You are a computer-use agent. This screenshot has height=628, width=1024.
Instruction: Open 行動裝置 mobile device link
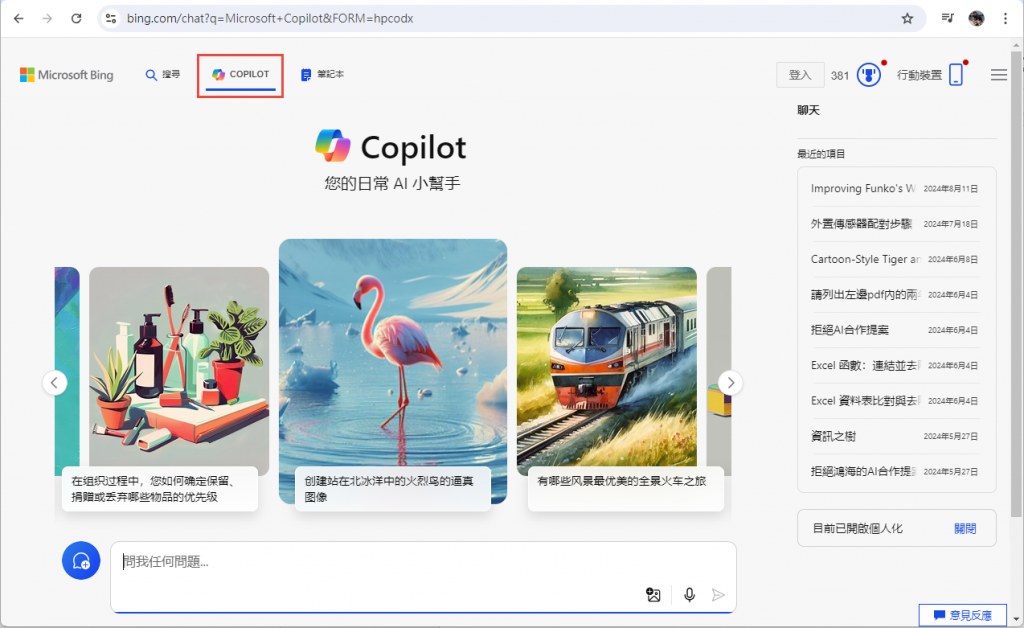(919, 75)
